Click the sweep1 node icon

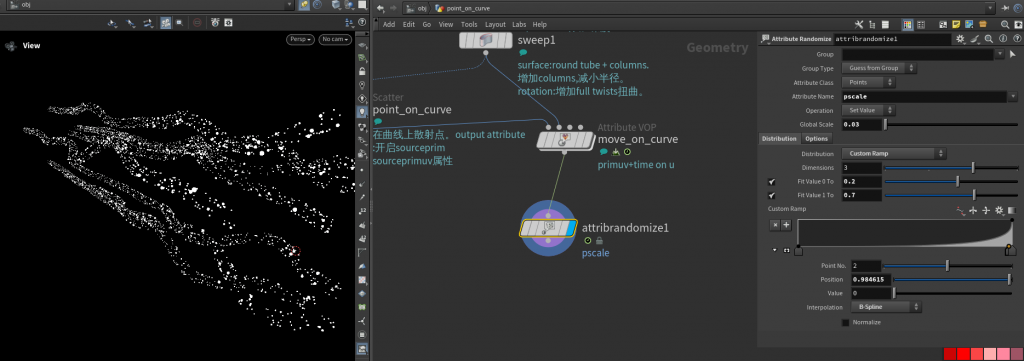coord(486,40)
